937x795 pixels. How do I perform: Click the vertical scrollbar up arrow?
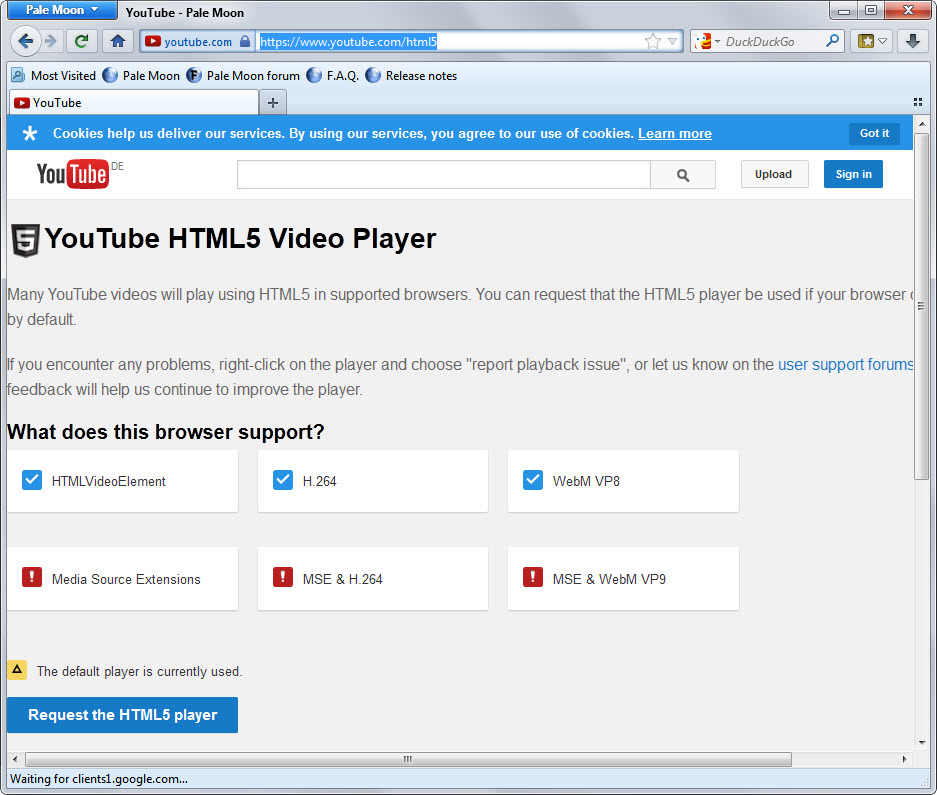pos(921,124)
